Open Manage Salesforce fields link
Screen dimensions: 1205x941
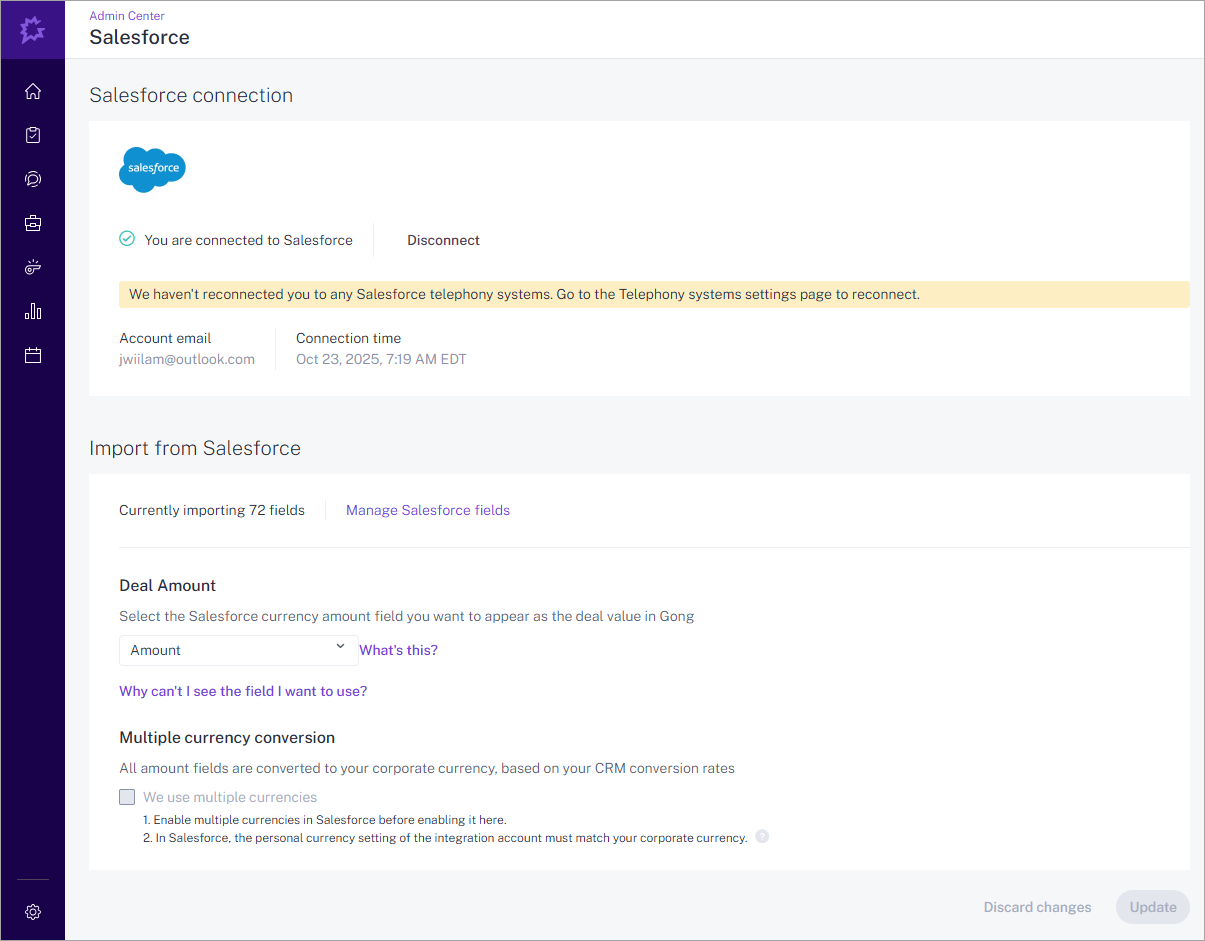coord(428,510)
